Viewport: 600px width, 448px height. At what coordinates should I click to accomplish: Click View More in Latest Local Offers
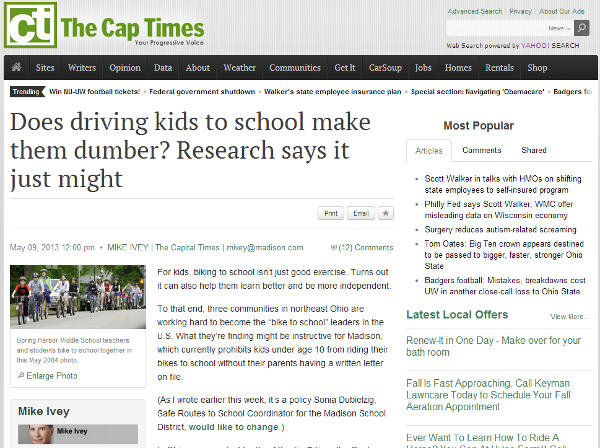pos(569,317)
